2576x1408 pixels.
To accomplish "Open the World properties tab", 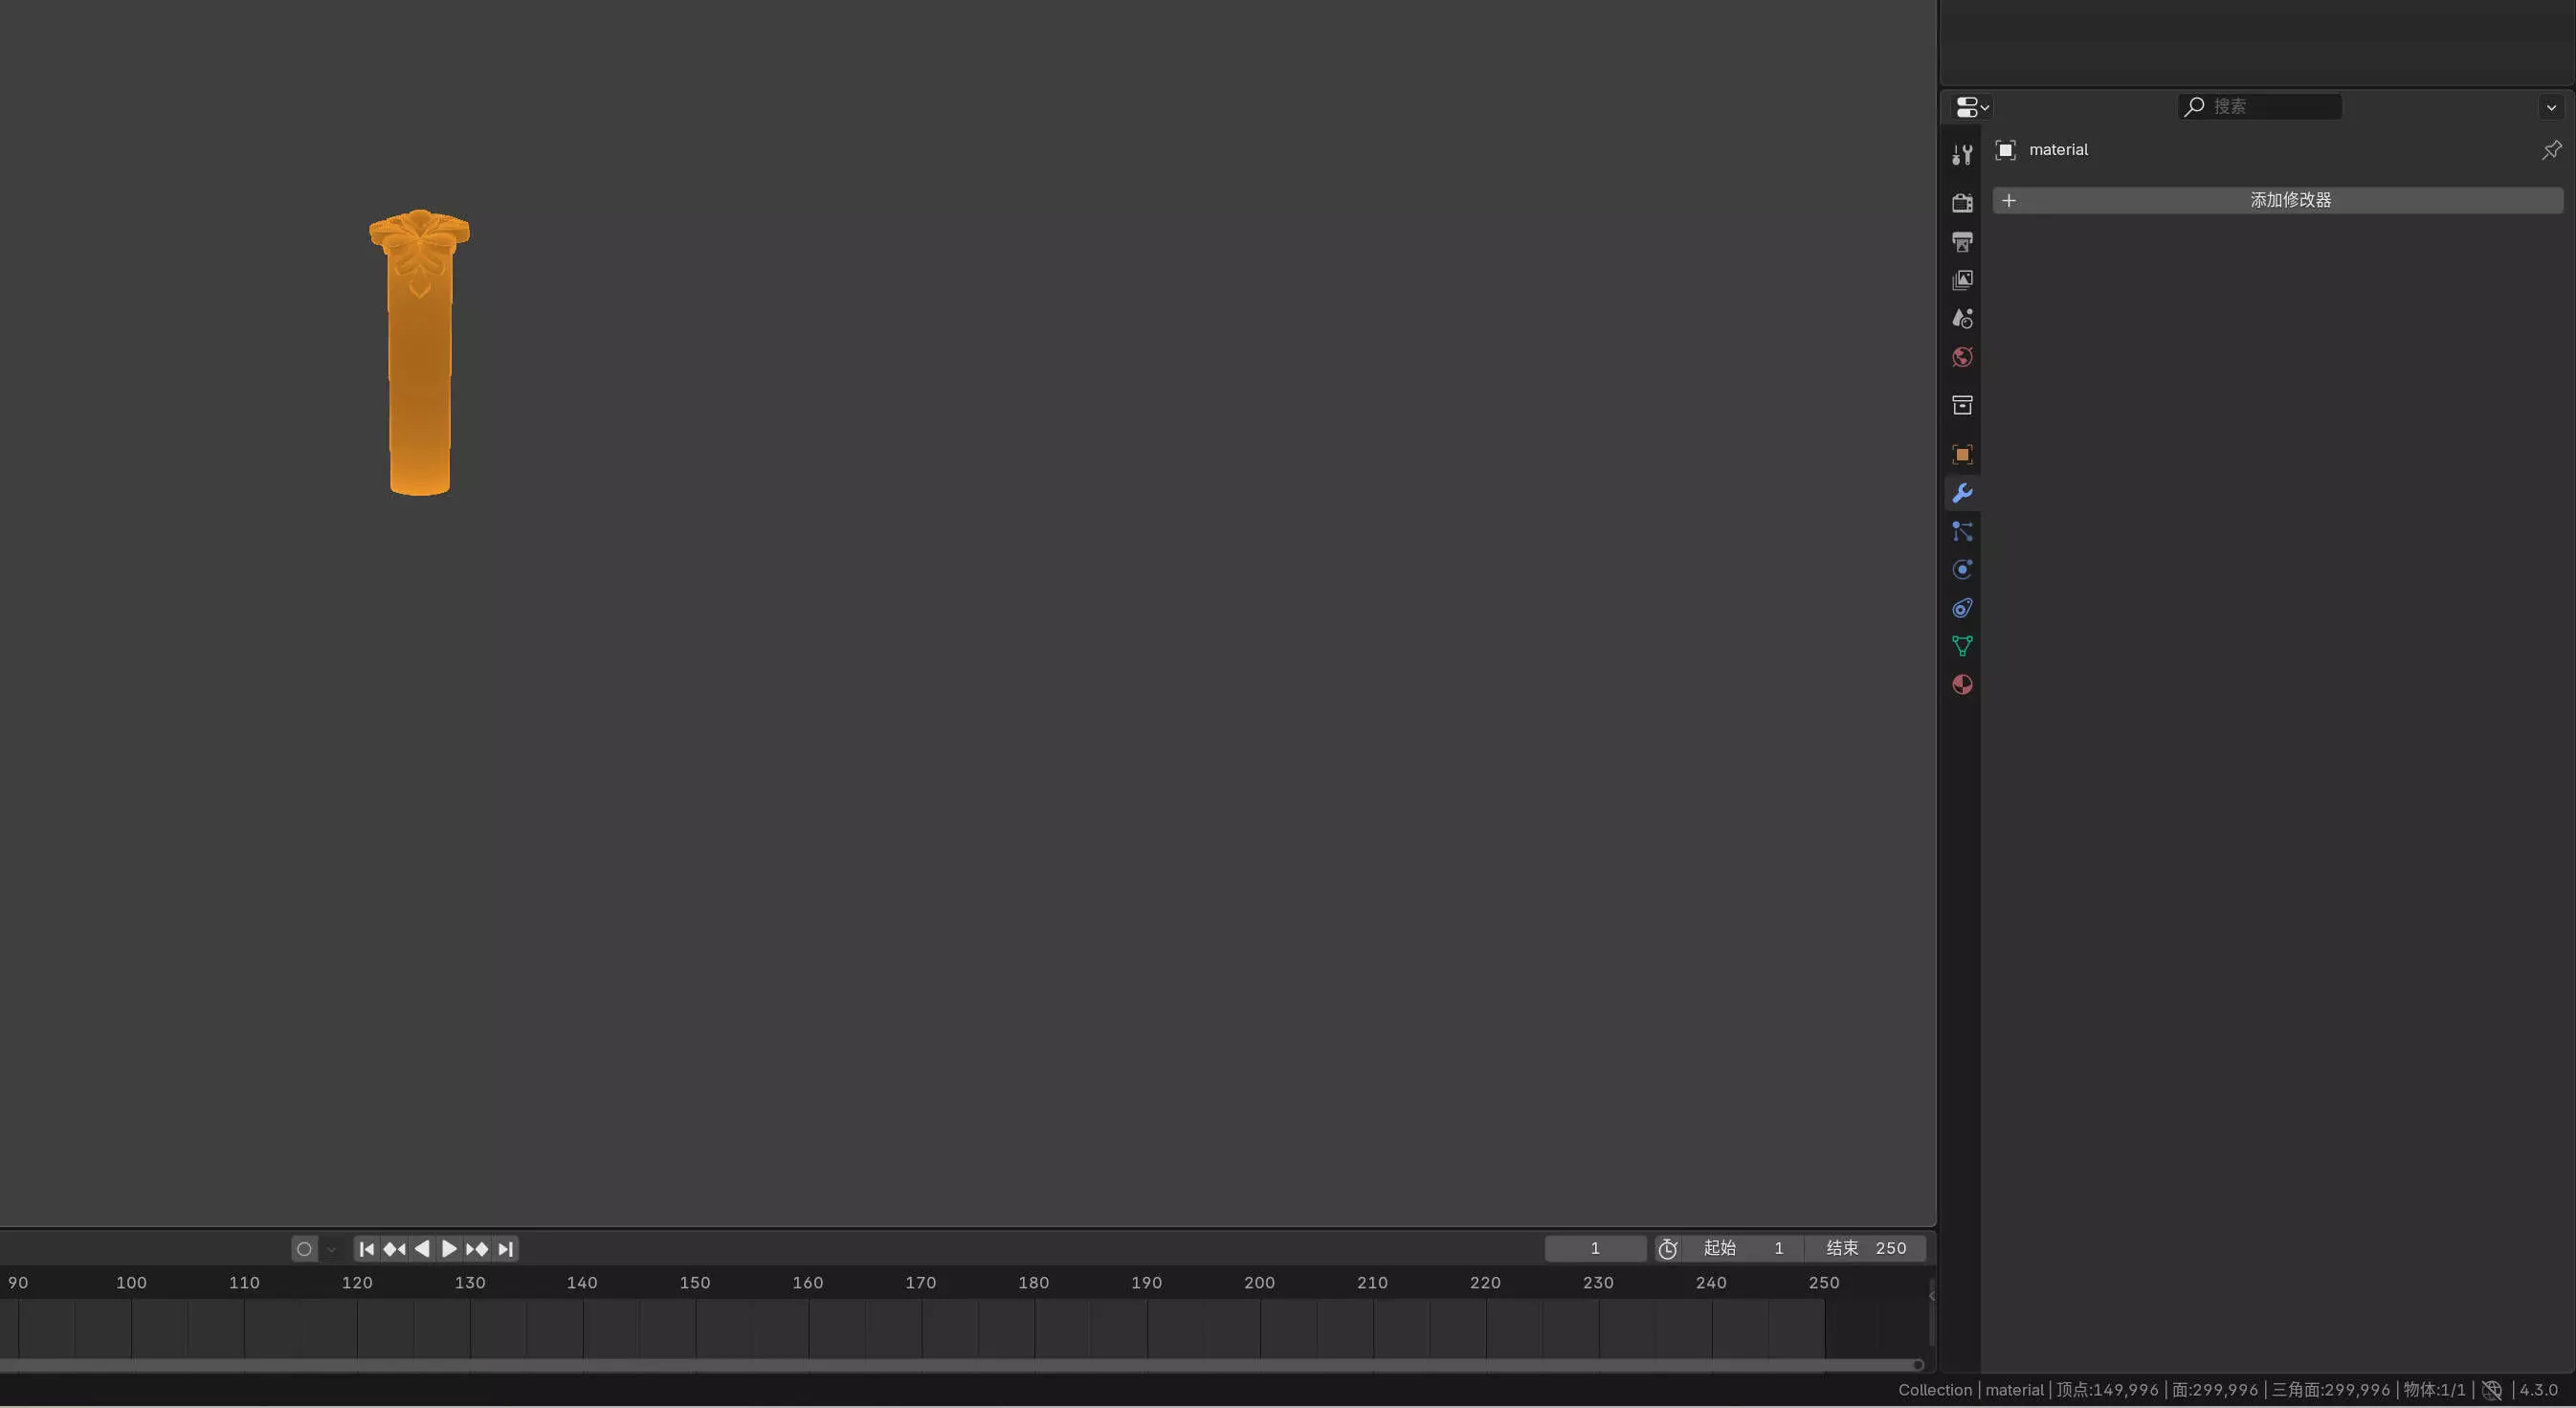I will point(1962,357).
